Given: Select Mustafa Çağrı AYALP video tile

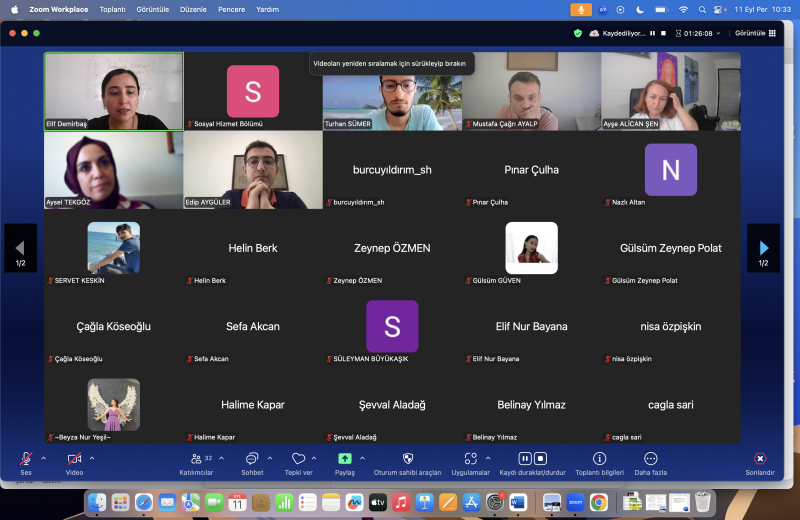Looking at the screenshot, I should (532, 91).
